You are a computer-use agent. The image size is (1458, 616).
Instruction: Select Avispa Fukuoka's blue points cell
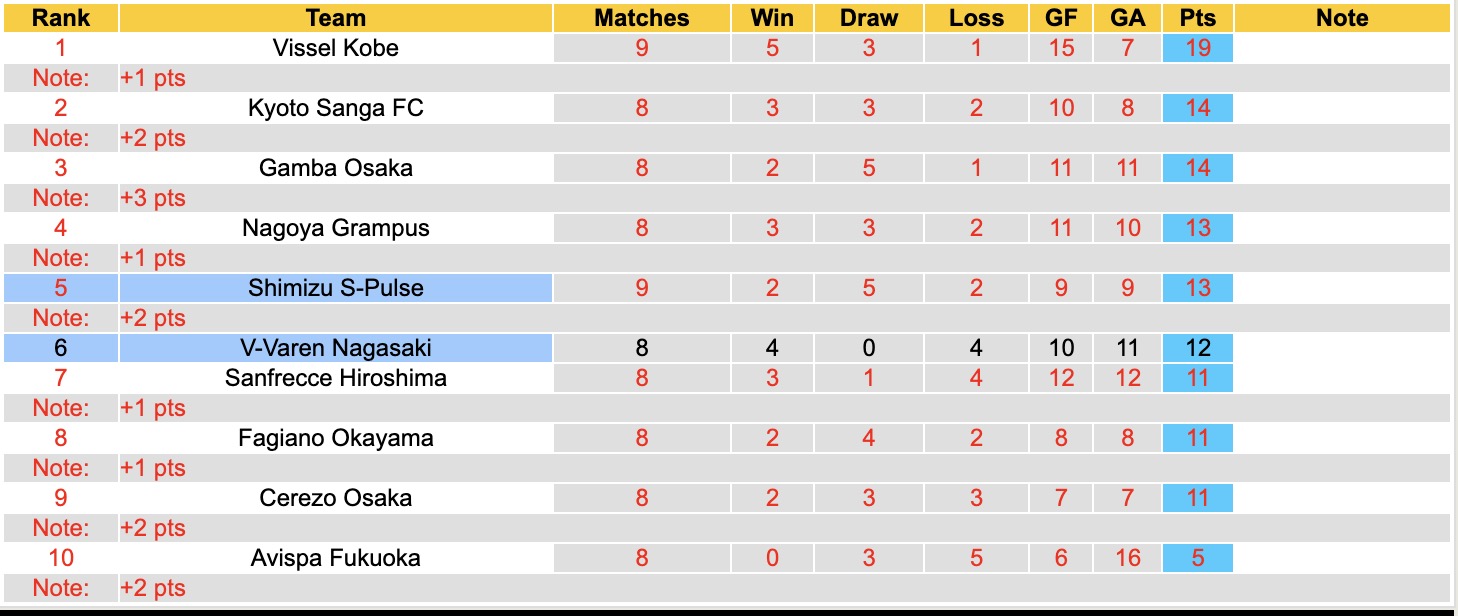pos(1197,558)
